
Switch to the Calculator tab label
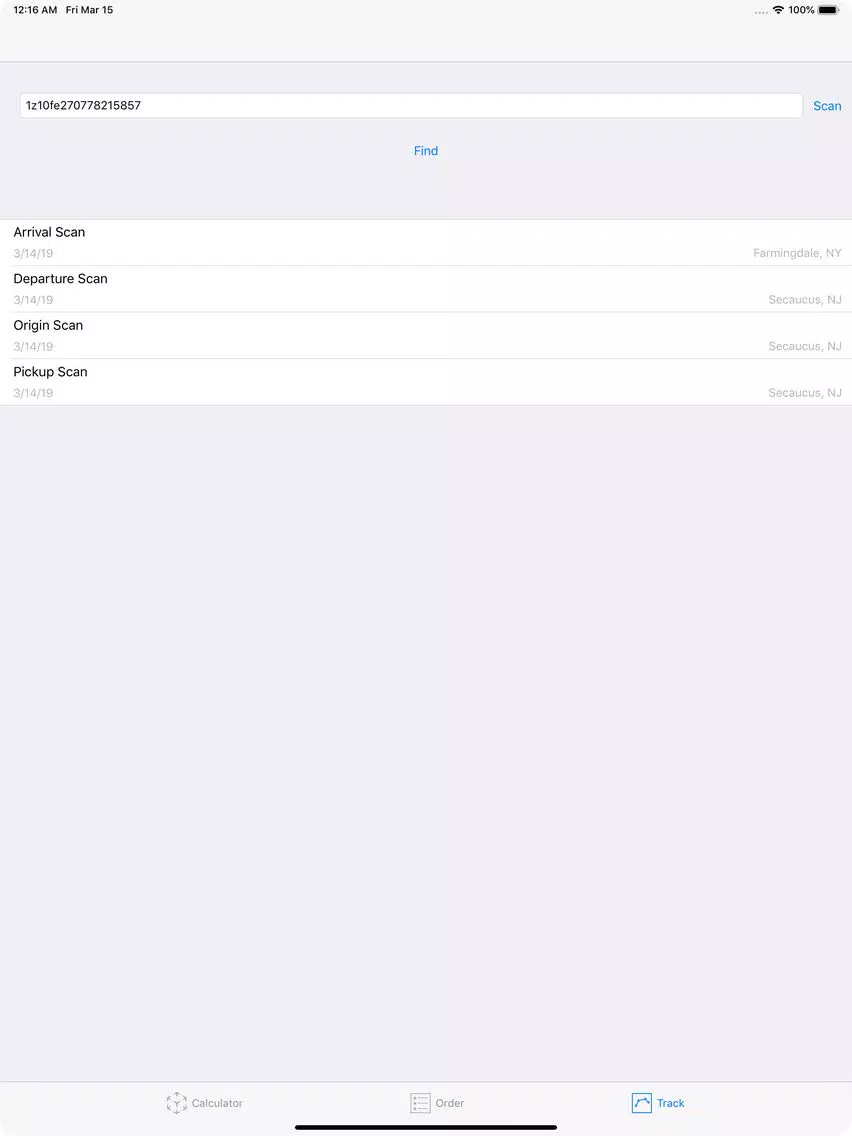coord(217,1103)
